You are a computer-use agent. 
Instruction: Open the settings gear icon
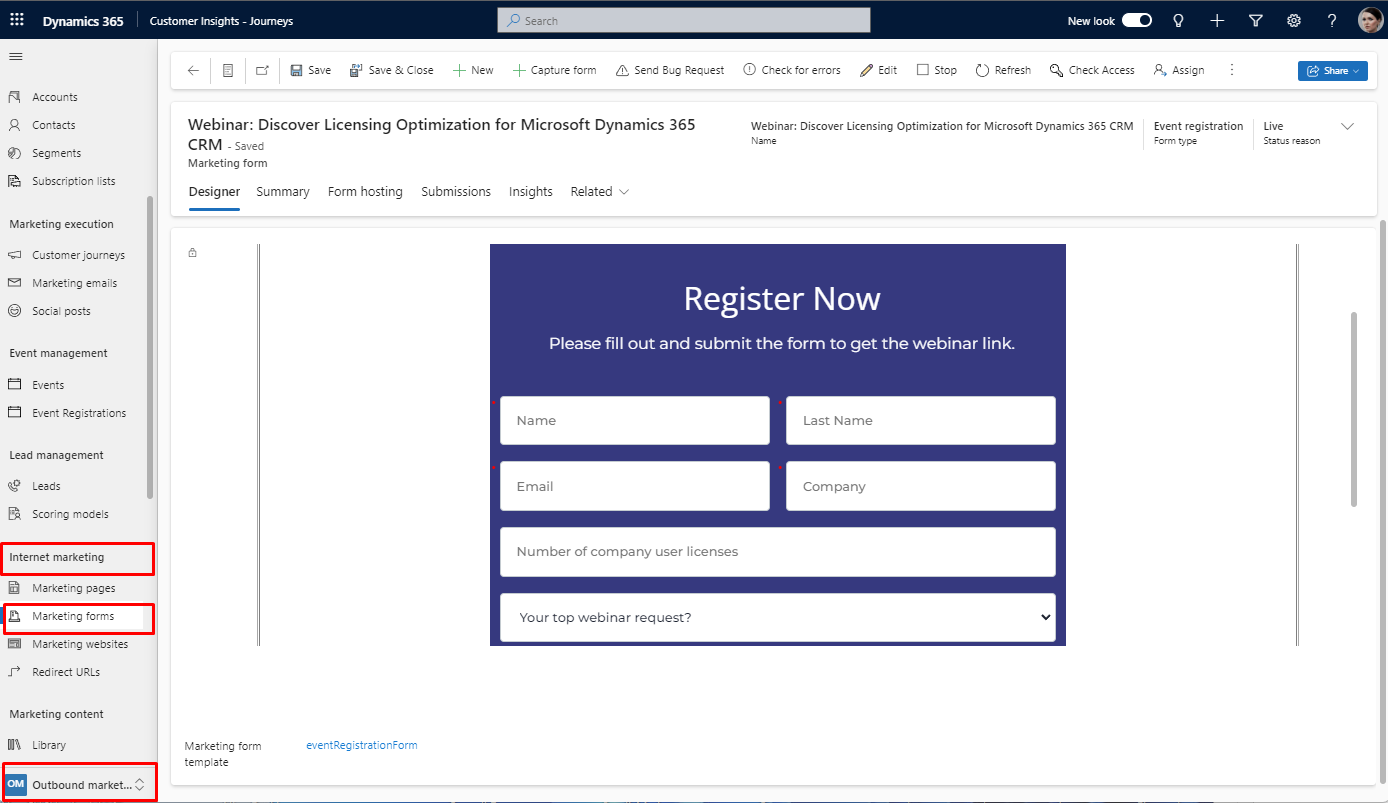point(1294,20)
